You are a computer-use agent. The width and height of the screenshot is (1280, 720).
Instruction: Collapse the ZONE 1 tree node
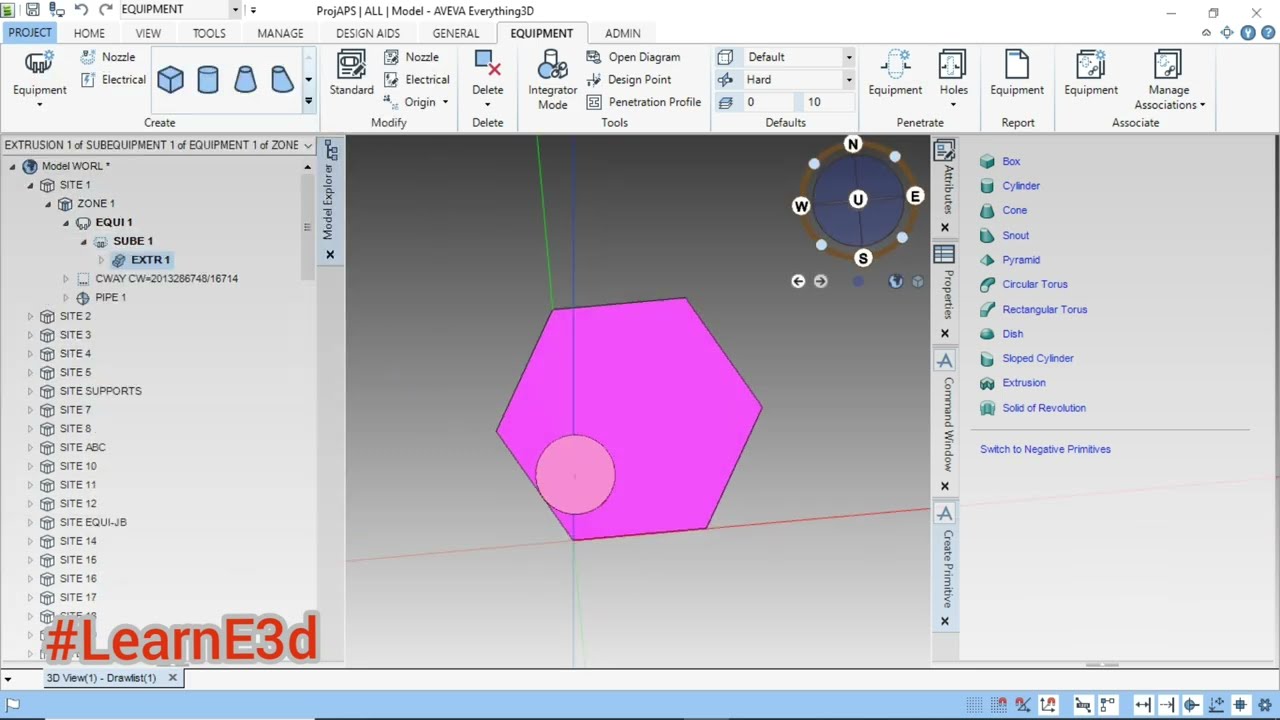(48, 204)
